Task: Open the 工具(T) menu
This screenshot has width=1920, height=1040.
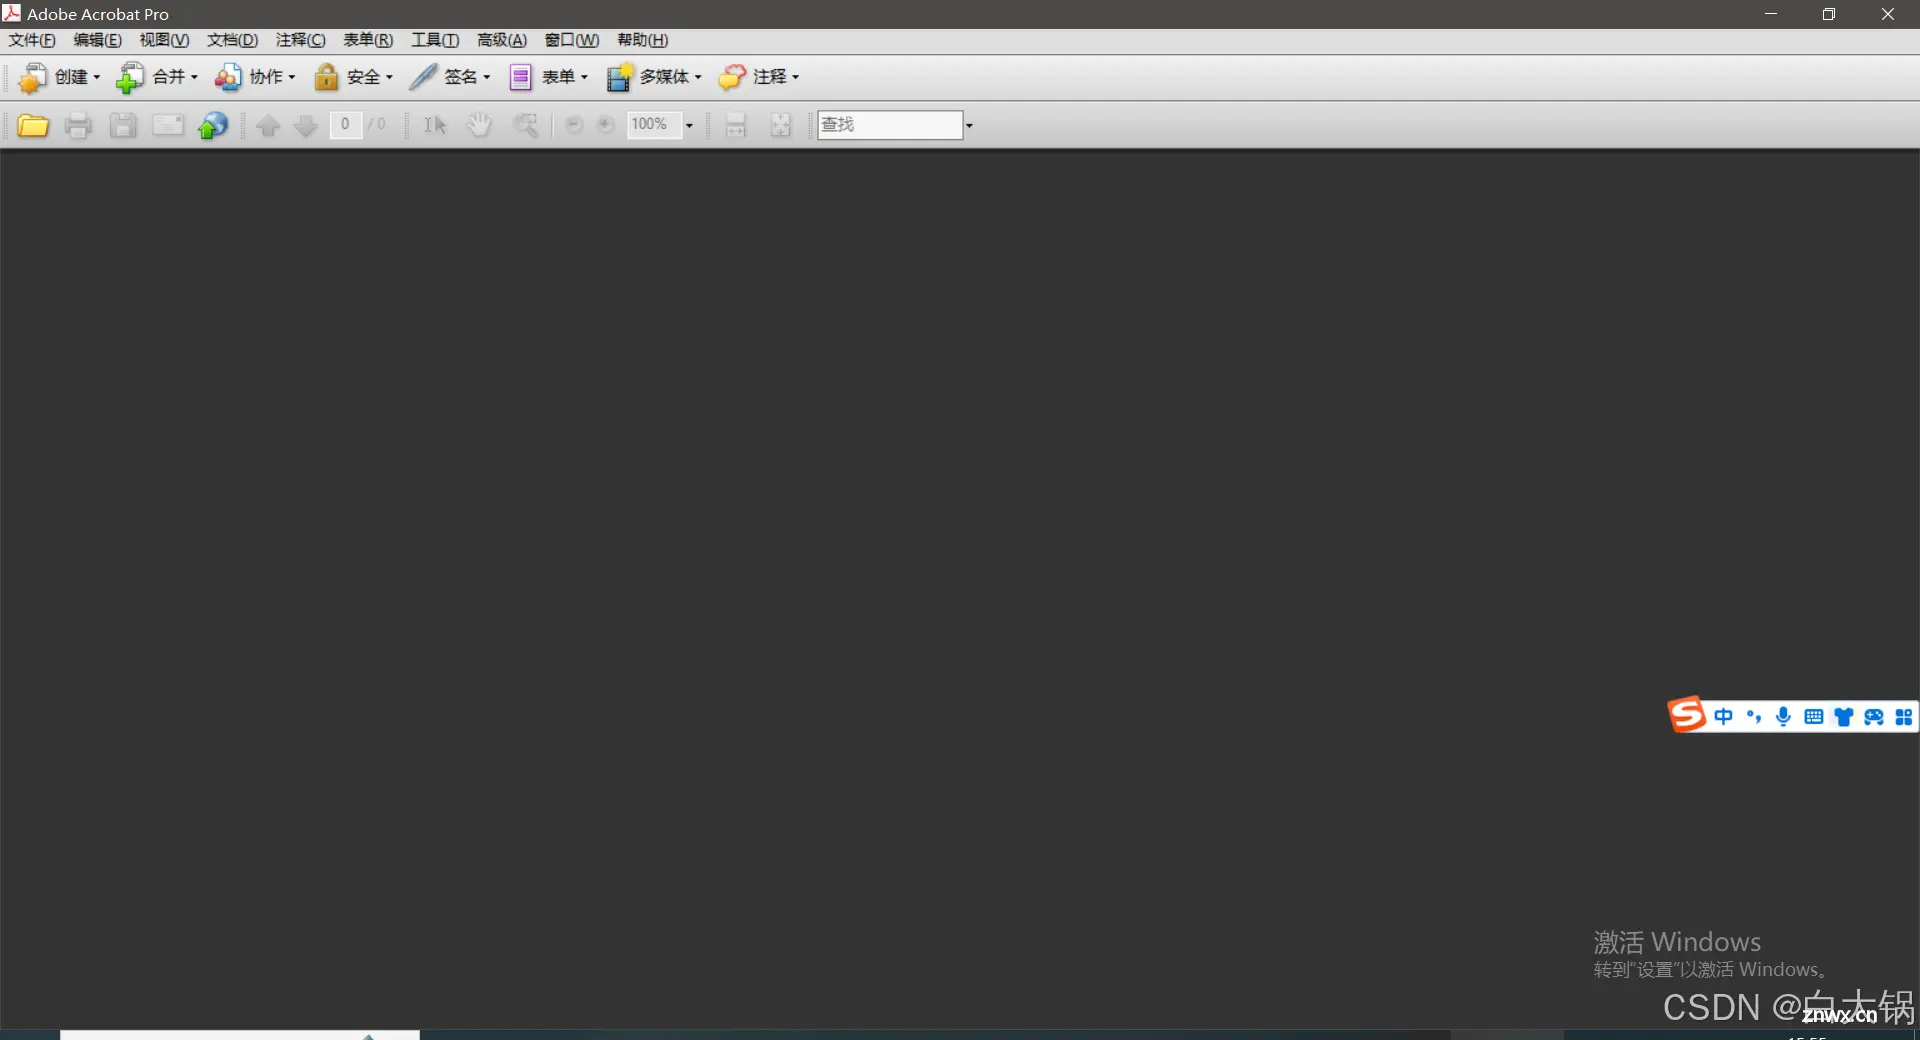Action: tap(435, 40)
